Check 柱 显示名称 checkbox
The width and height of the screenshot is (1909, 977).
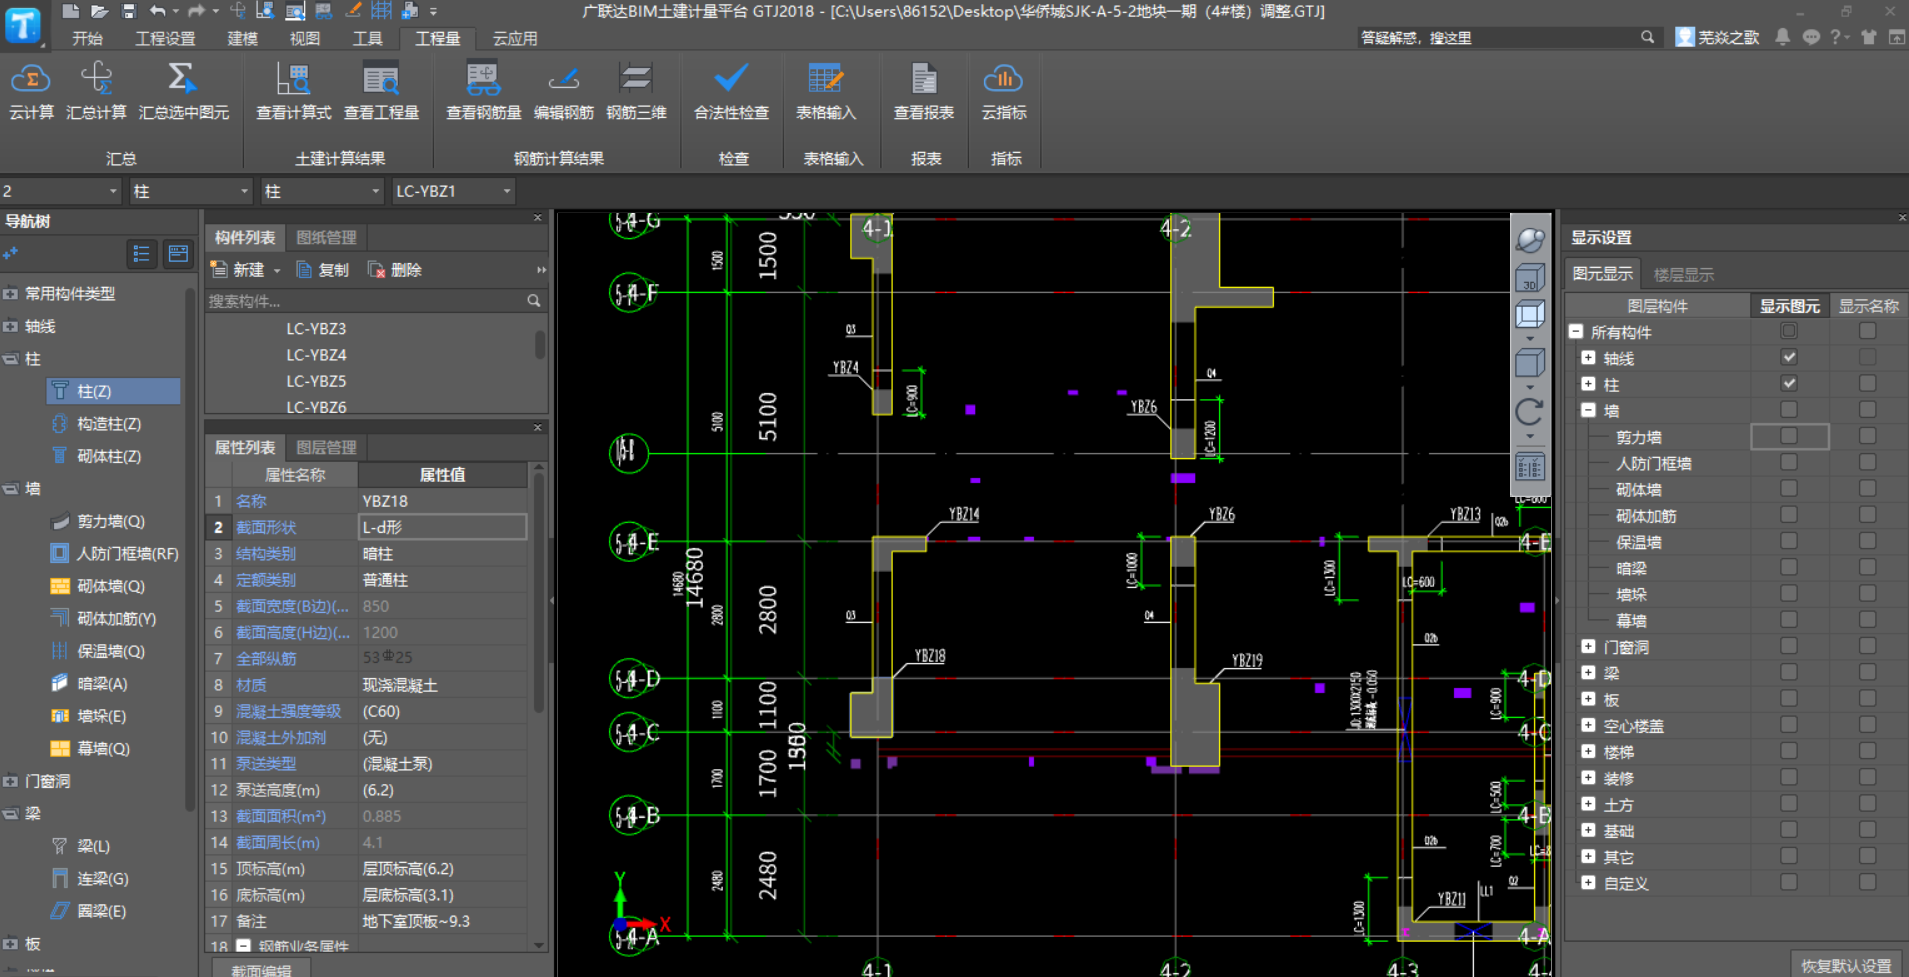tap(1867, 383)
